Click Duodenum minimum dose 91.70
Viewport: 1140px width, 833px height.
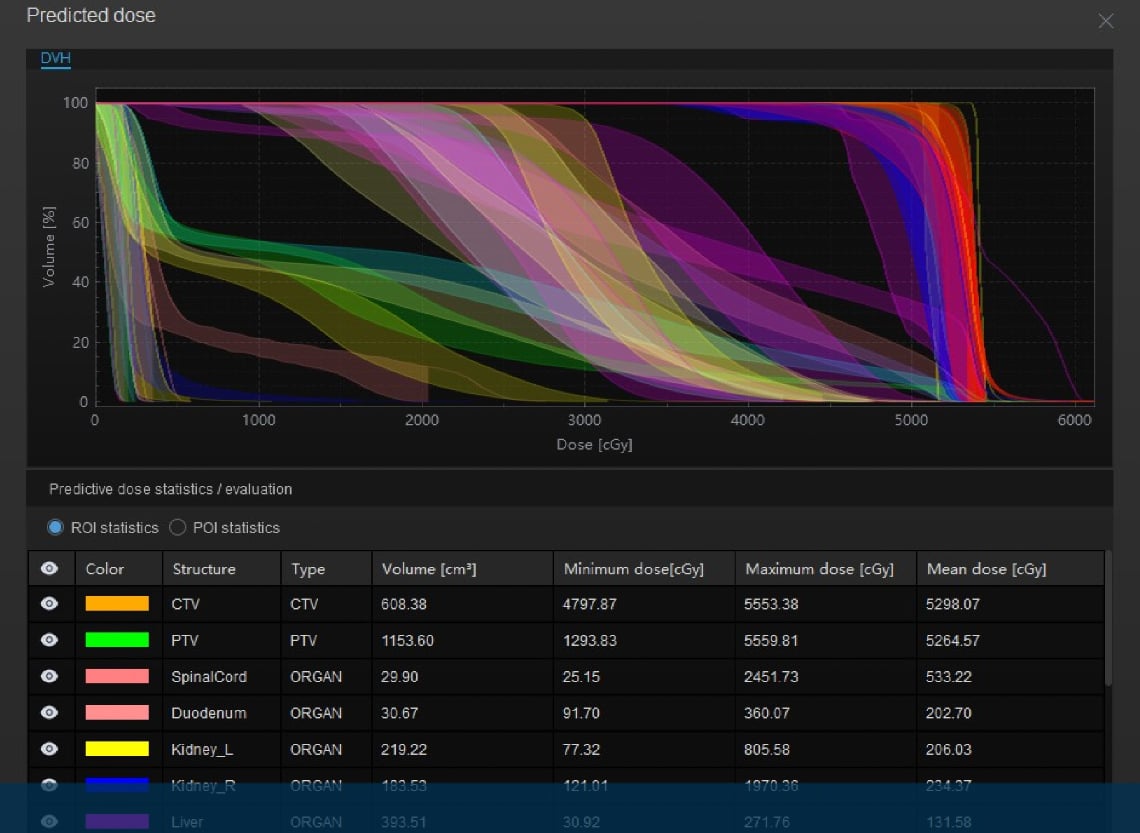click(x=581, y=713)
